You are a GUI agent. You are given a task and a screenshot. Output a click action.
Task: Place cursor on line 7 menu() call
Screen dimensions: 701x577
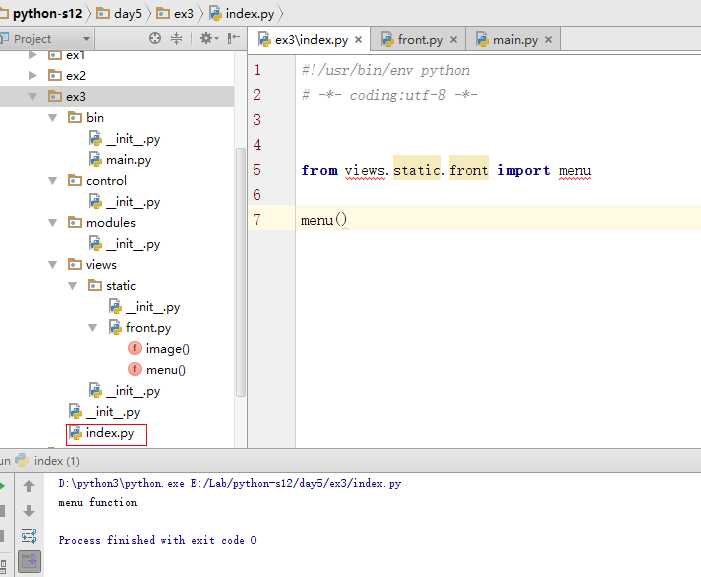point(324,220)
